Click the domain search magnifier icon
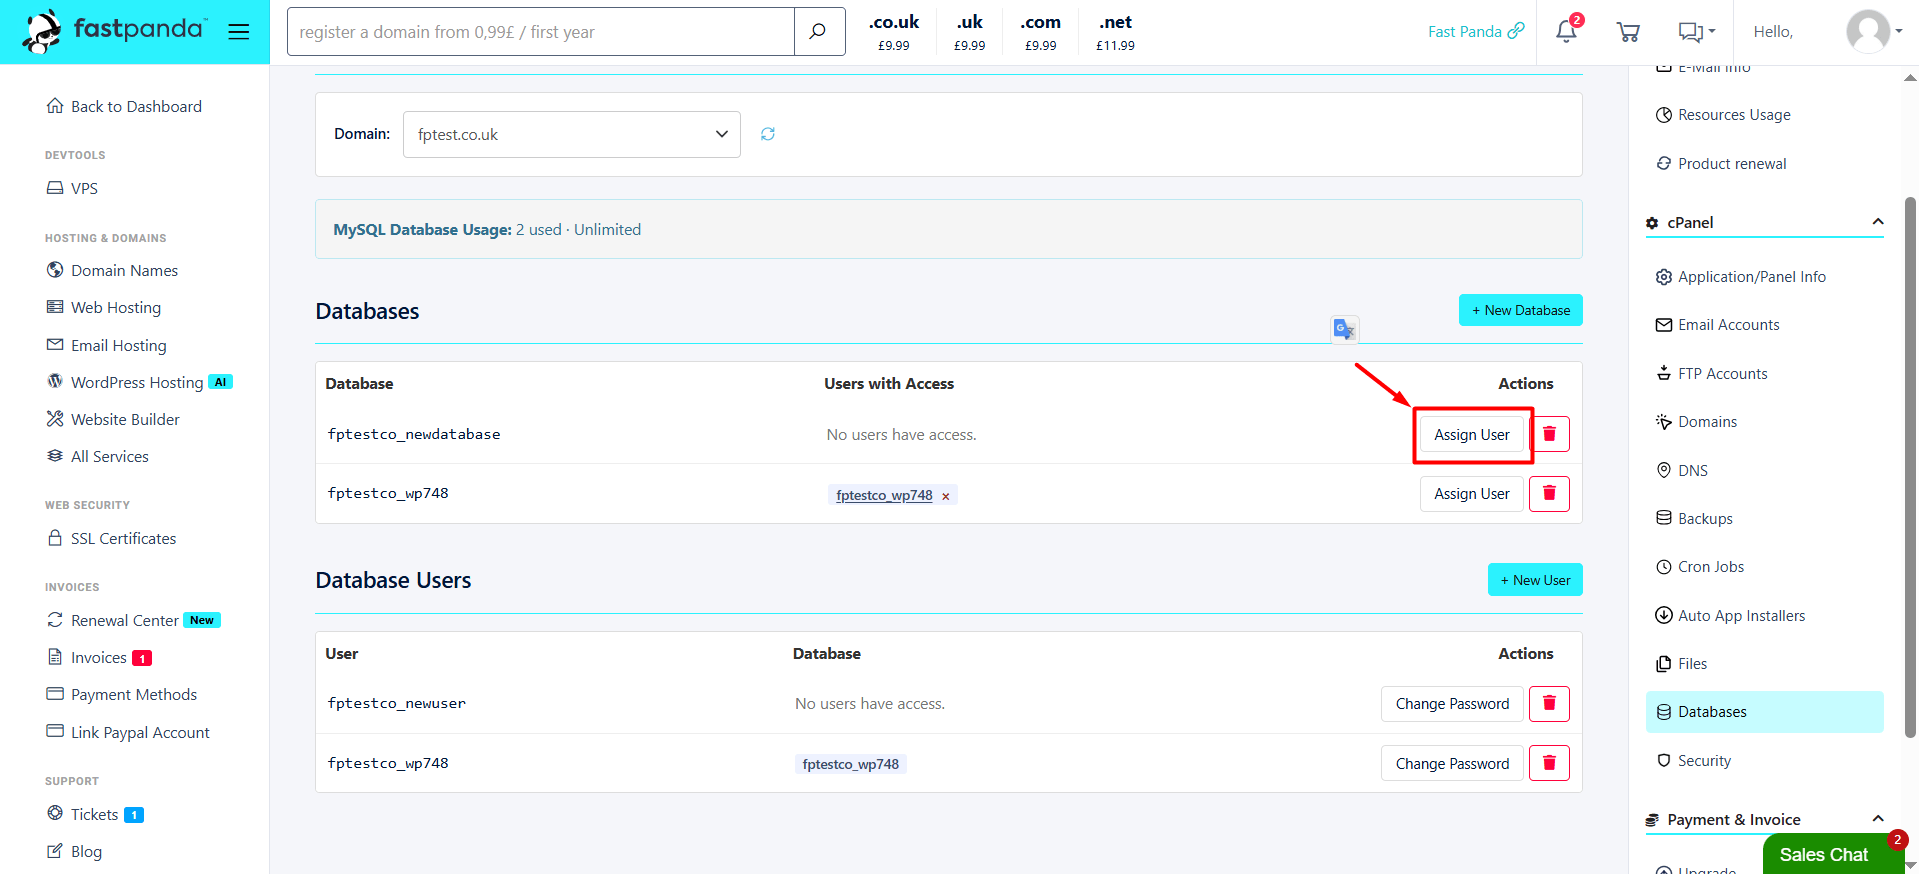The width and height of the screenshot is (1919, 874). (x=819, y=32)
